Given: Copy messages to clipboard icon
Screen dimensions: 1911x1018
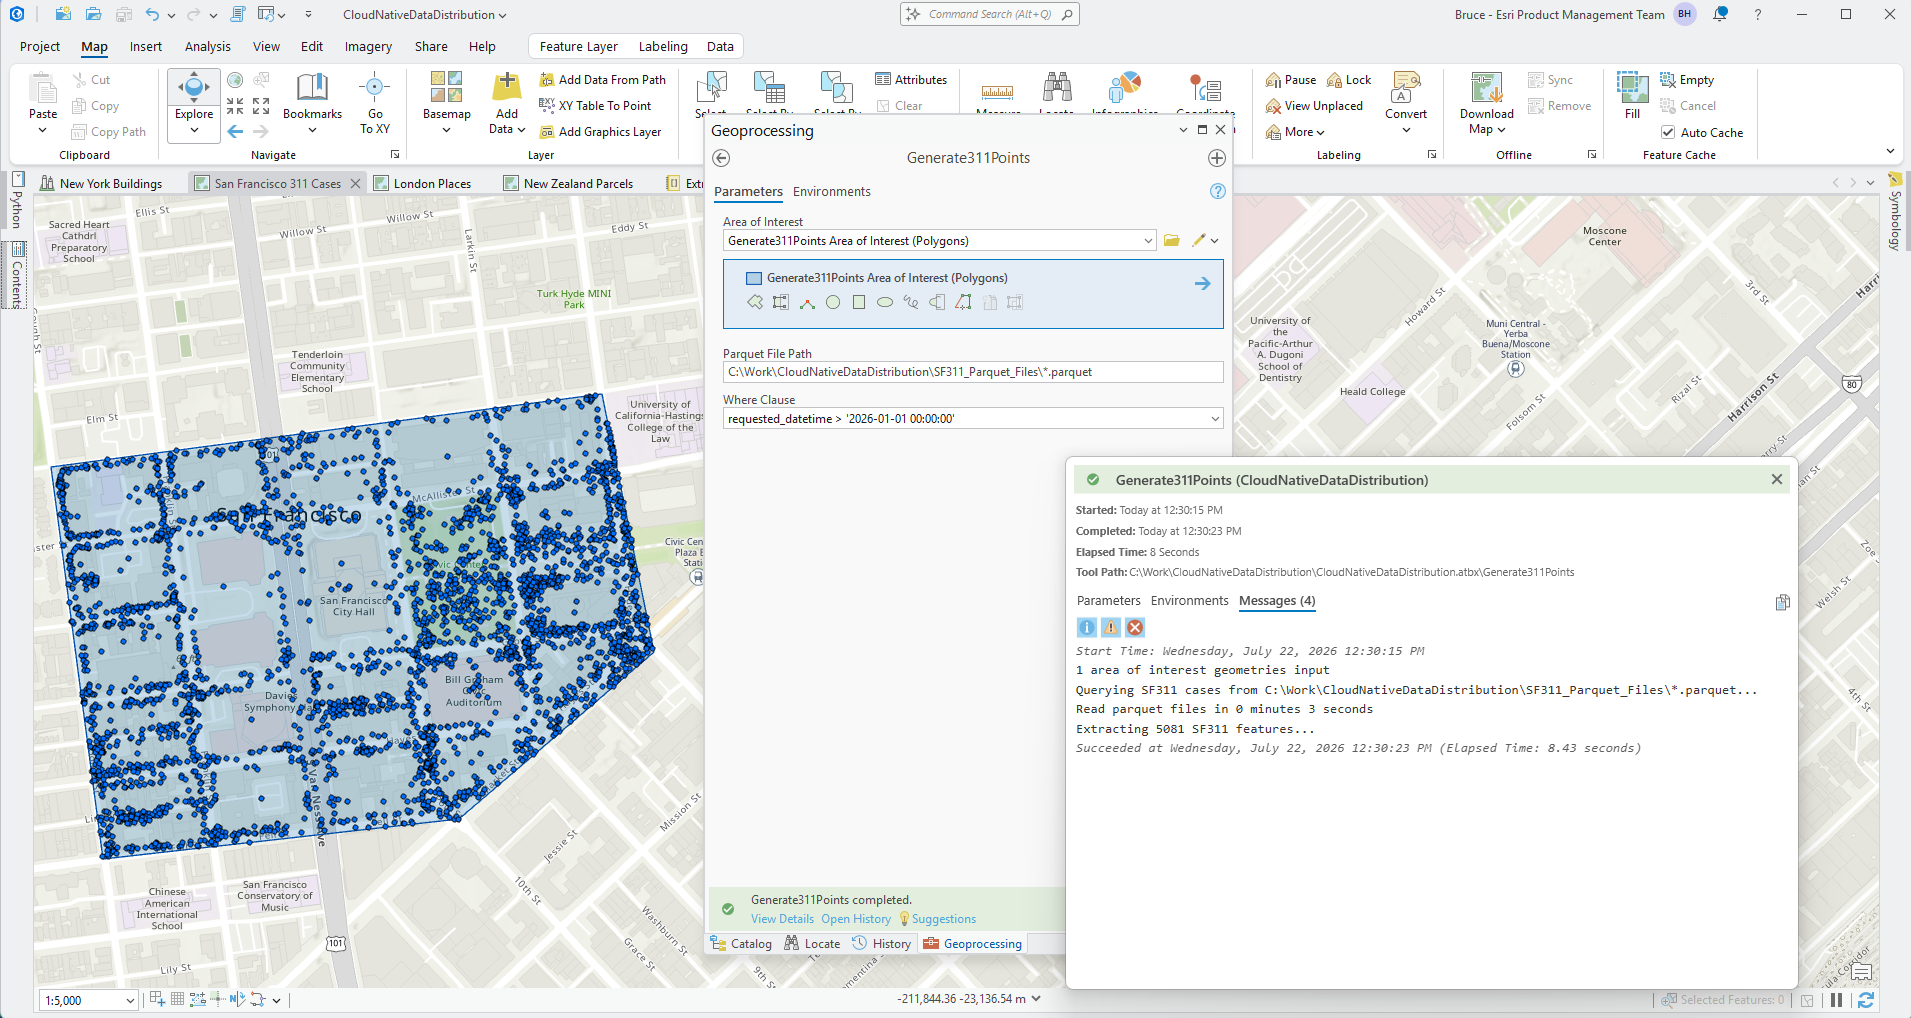Looking at the screenshot, I should (1782, 602).
